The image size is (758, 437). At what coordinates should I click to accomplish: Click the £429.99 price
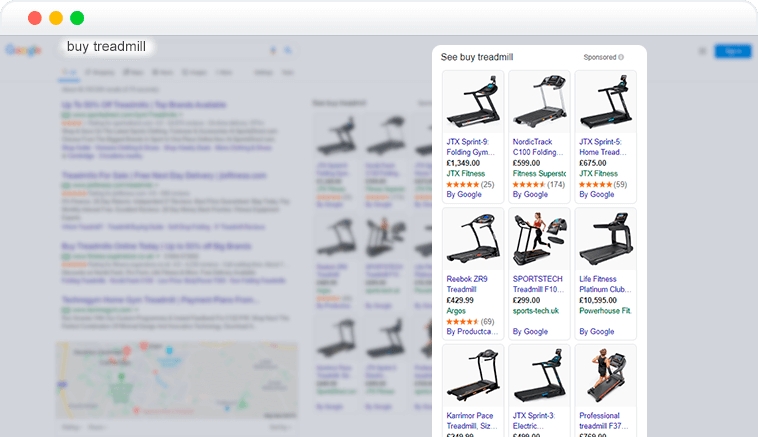(460, 300)
